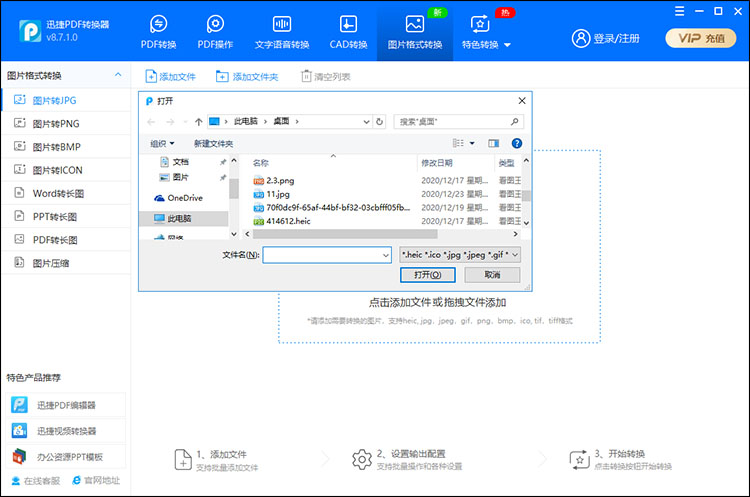Click the 取消 button
This screenshot has height=497, width=750.
(x=492, y=275)
